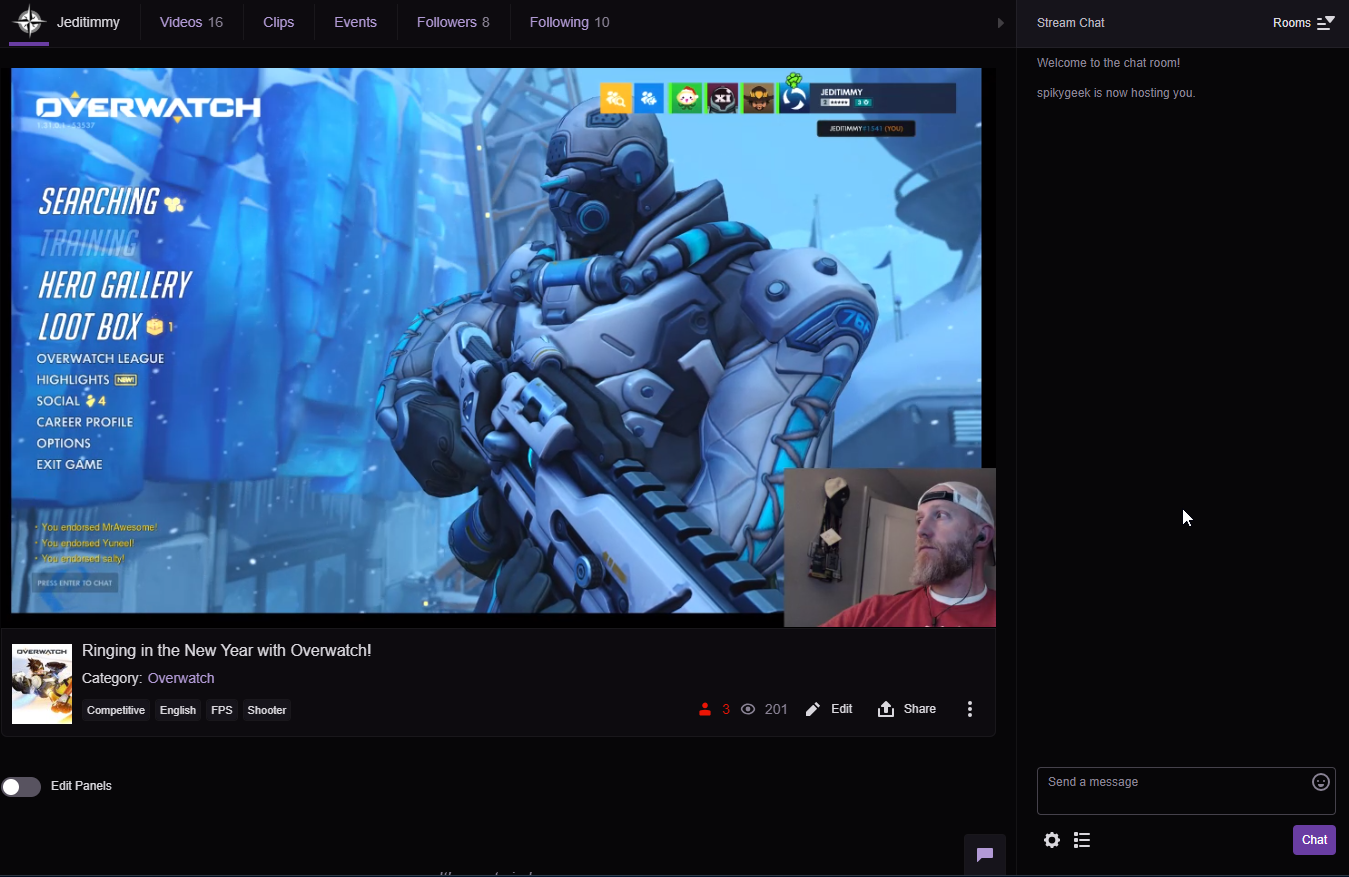
Task: Open the Overwatch category link
Action: click(181, 678)
